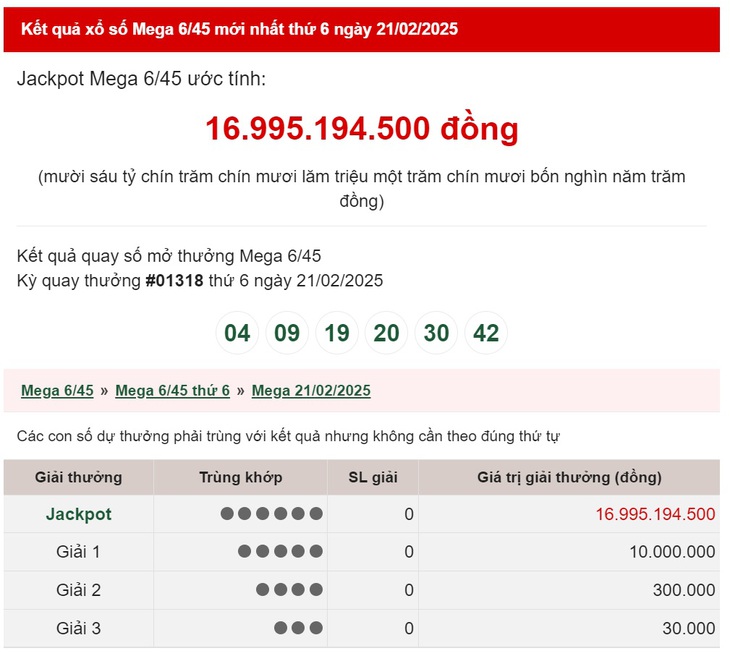Click the Giải 2 winner count 0

[x=409, y=590]
